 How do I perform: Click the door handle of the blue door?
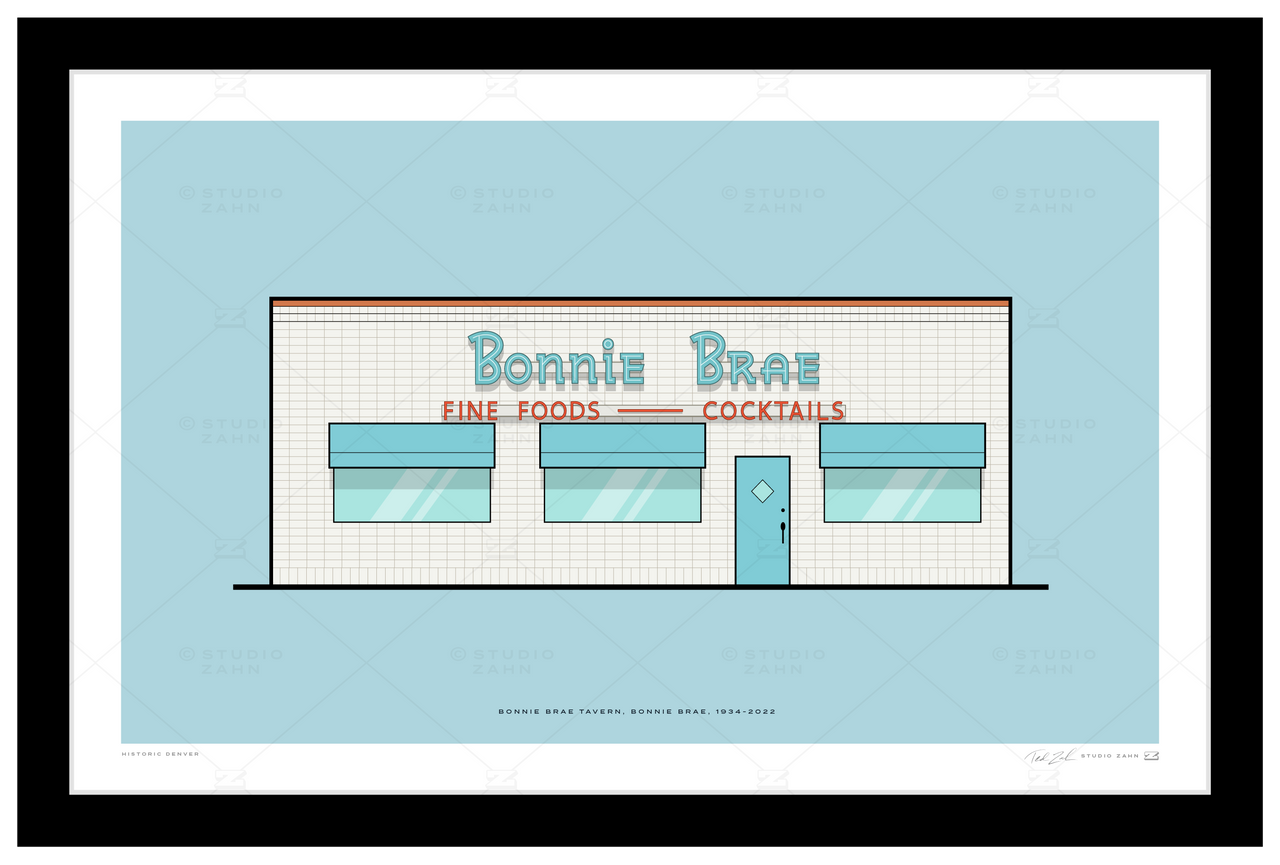pyautogui.click(x=782, y=531)
